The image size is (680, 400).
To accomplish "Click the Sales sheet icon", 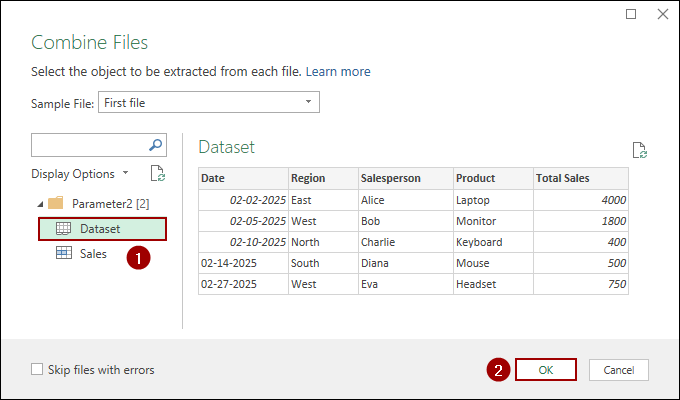I will 63,254.
